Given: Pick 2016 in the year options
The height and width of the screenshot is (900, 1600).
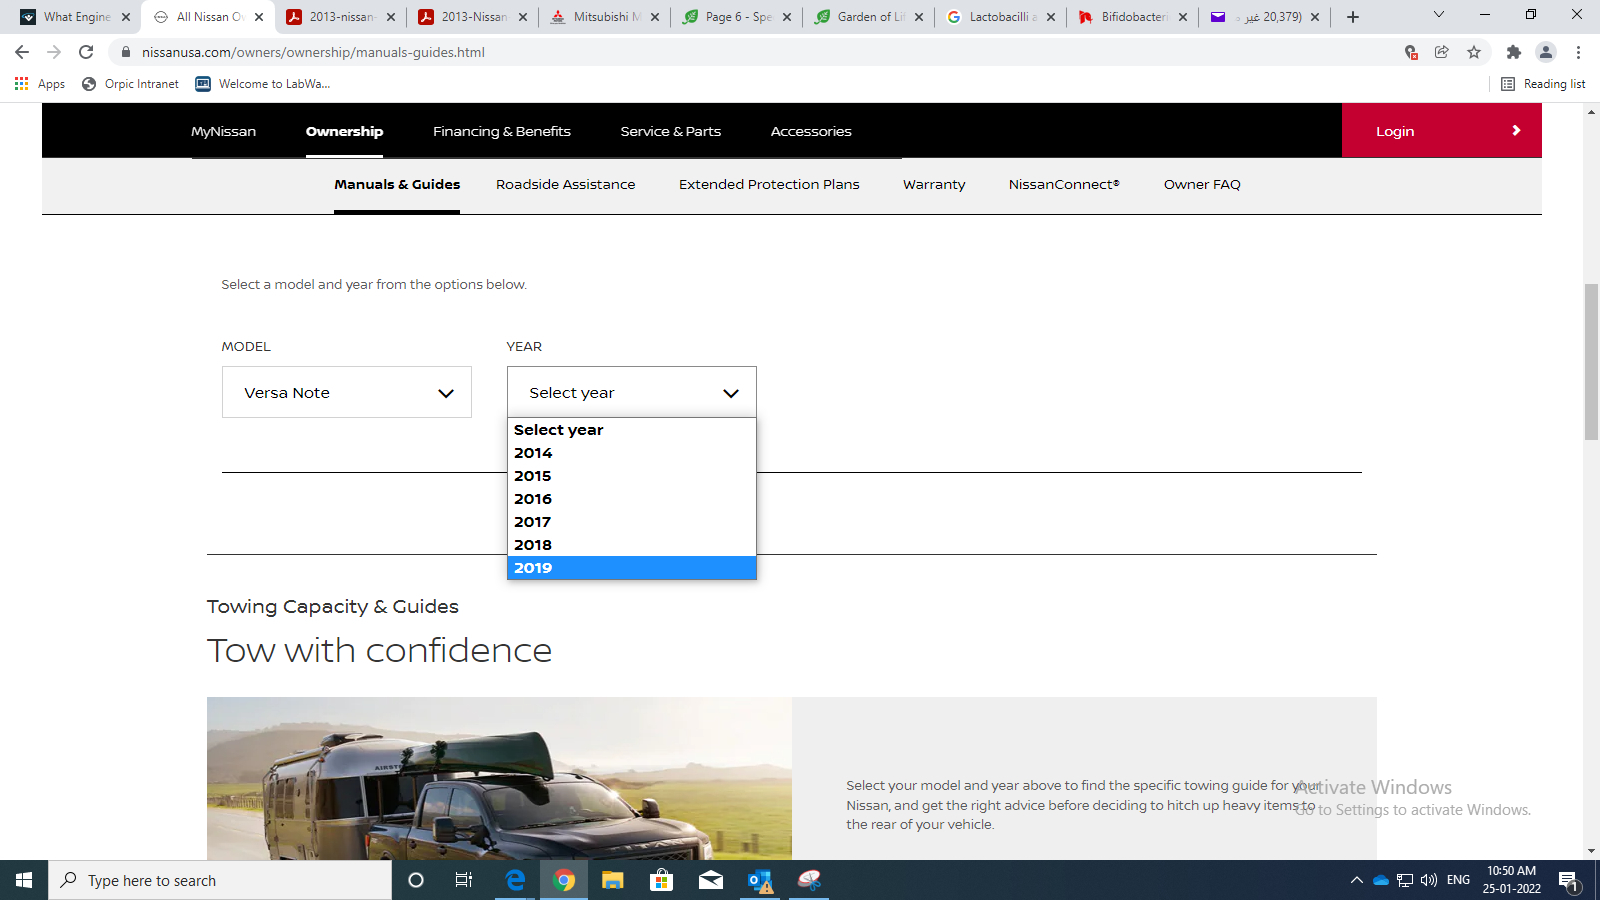Looking at the screenshot, I should (533, 499).
